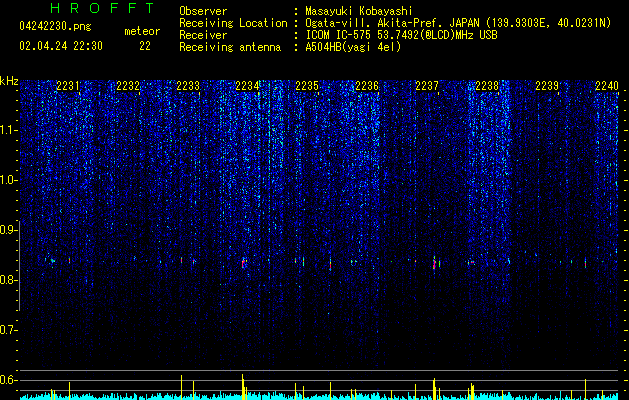Select antenna value A504HB(yagi 4el)

[353, 47]
